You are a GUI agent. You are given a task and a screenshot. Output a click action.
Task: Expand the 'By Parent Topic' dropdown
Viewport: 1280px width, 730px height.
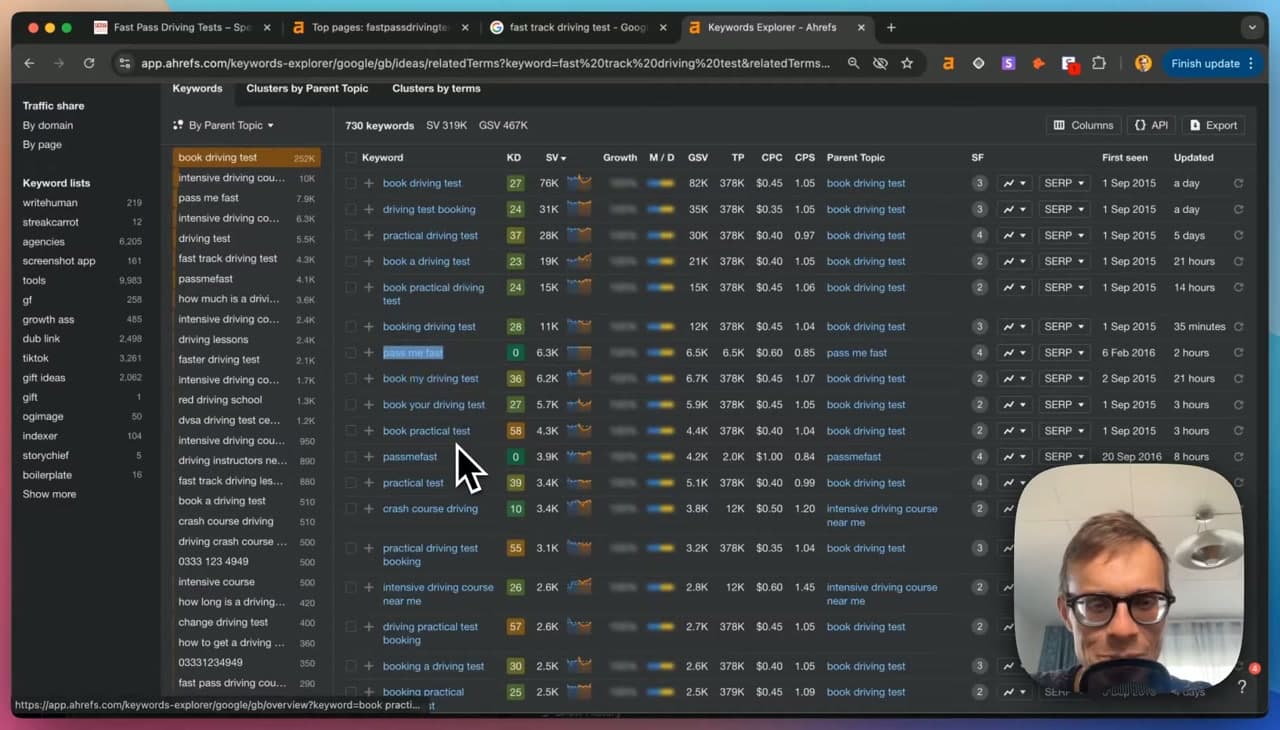pyautogui.click(x=224, y=125)
